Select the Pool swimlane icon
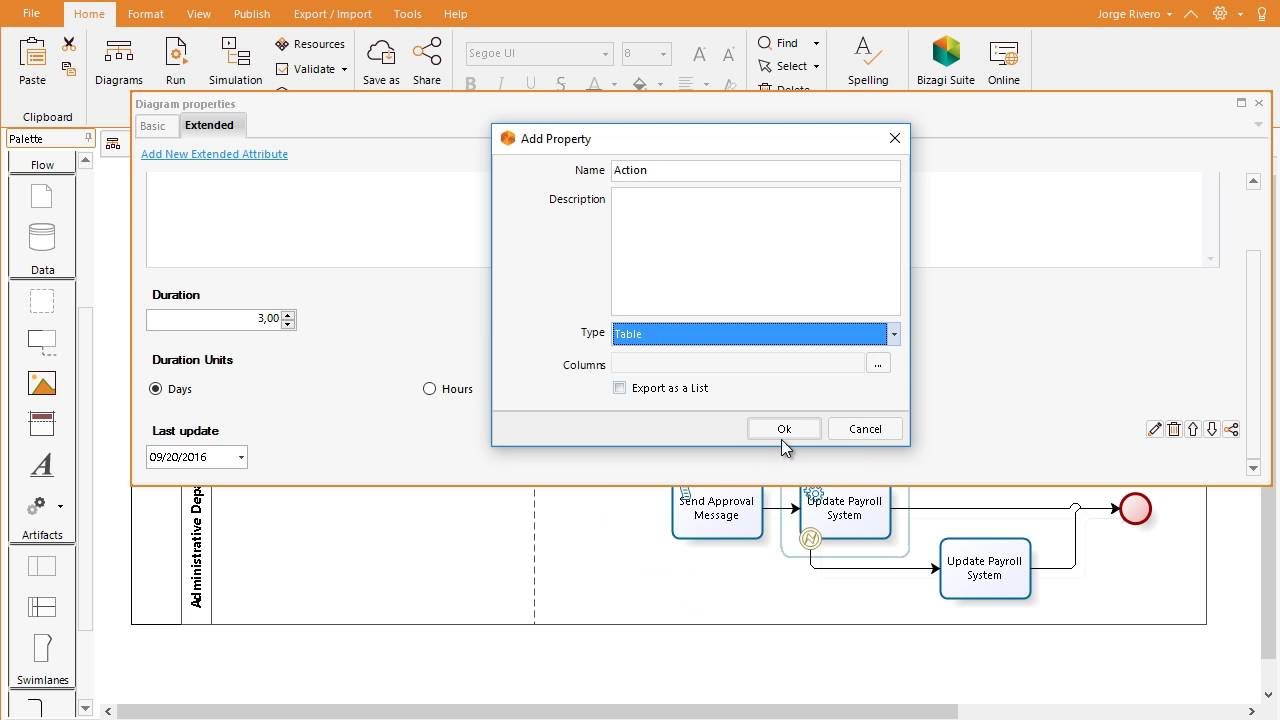 (x=42, y=566)
